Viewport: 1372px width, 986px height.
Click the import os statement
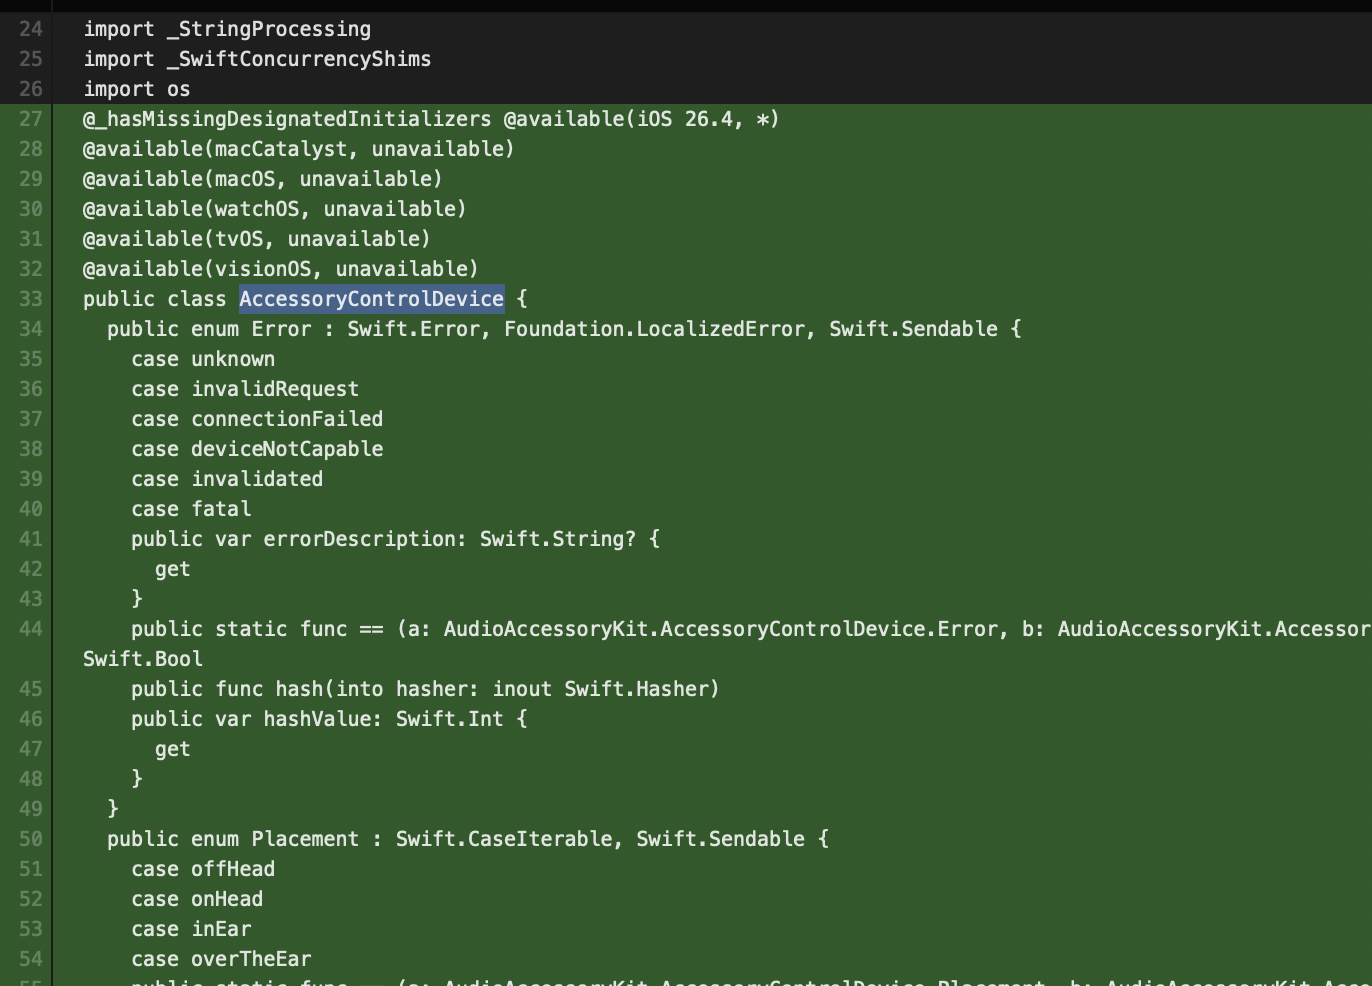136,89
